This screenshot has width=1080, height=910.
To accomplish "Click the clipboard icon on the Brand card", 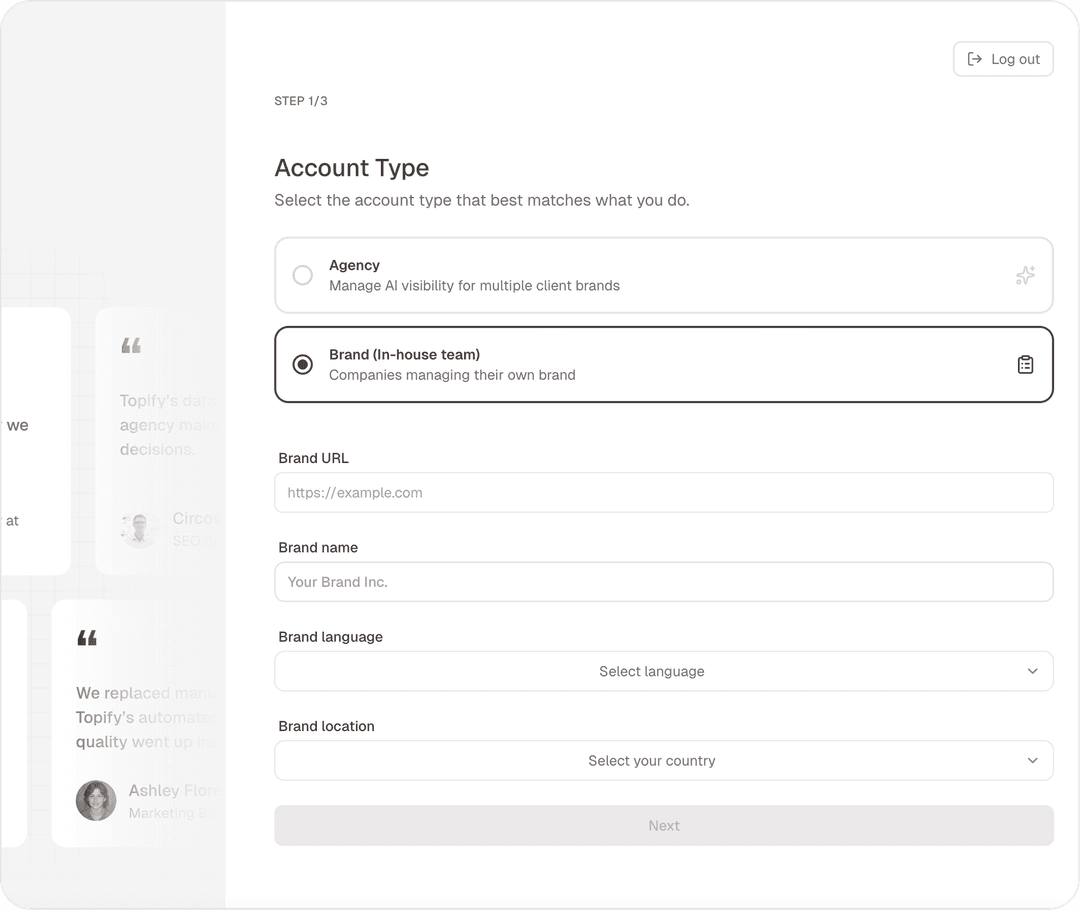I will tap(1025, 364).
